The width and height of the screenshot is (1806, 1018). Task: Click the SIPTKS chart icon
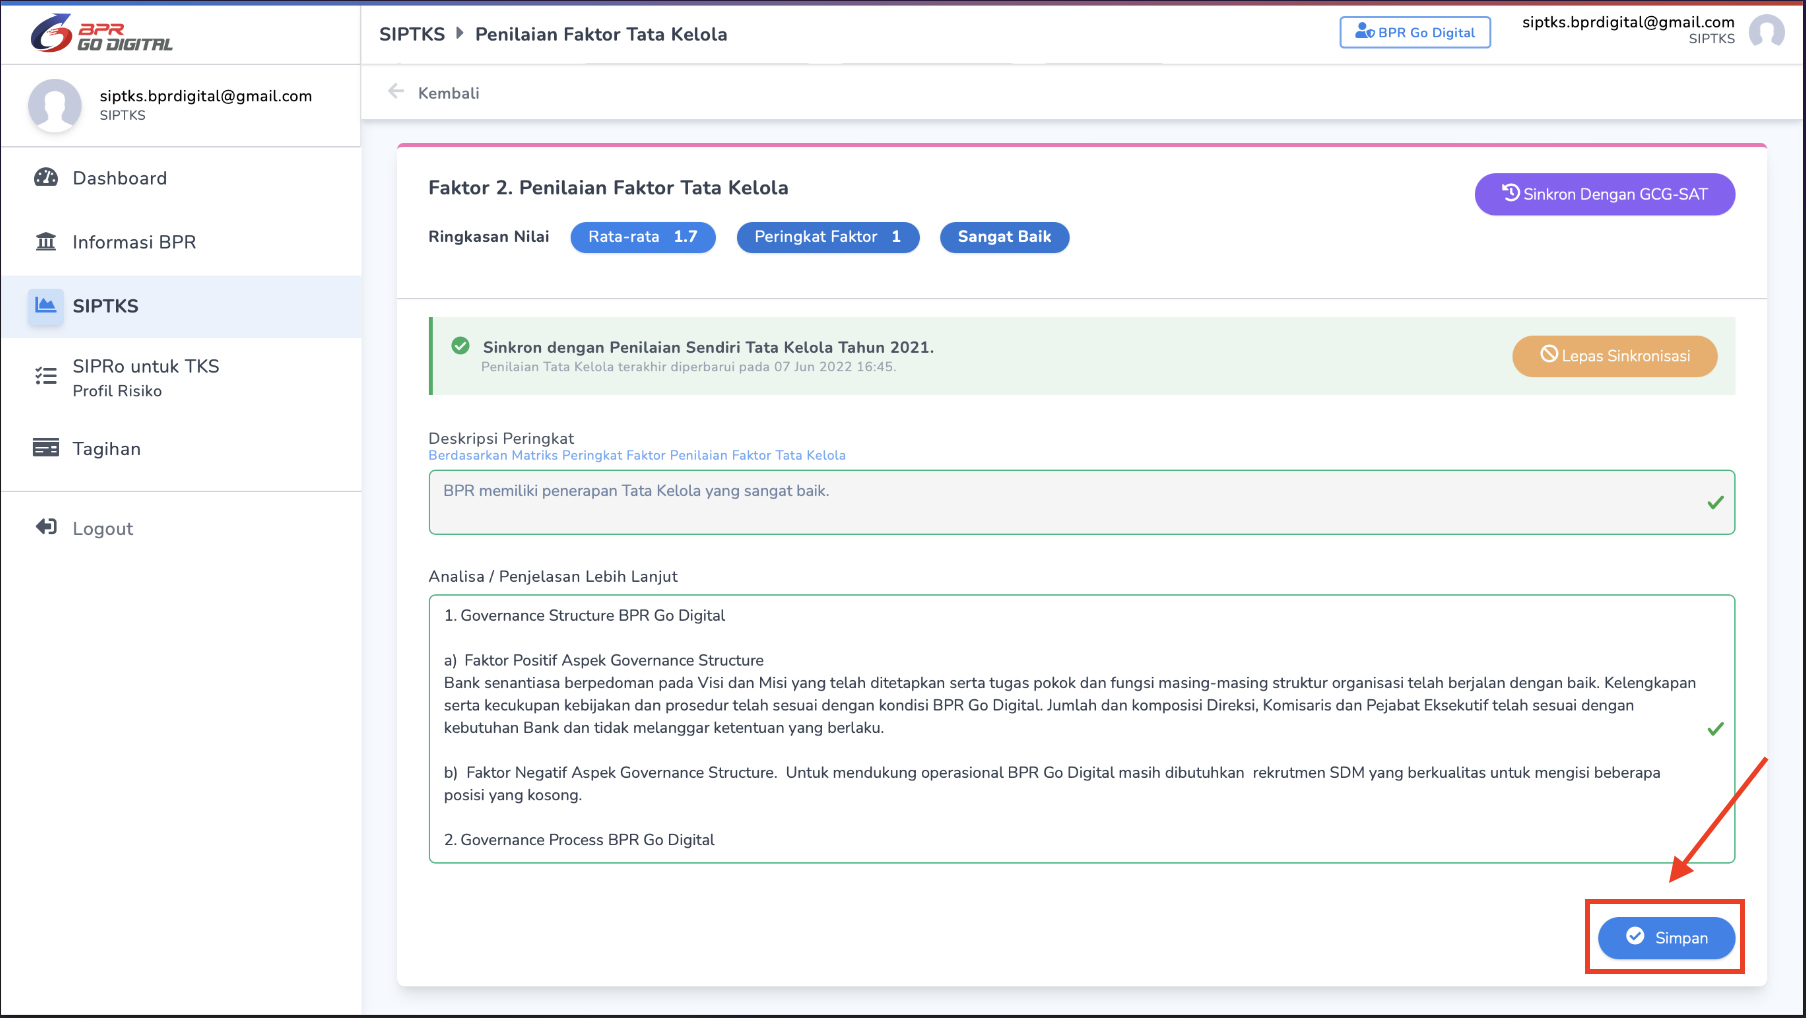(x=46, y=305)
